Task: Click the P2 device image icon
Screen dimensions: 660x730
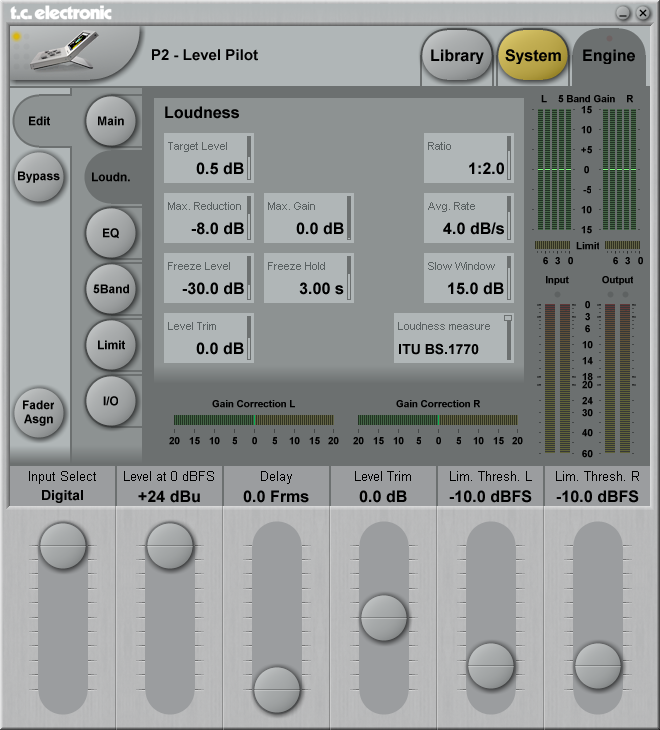Action: (65, 50)
